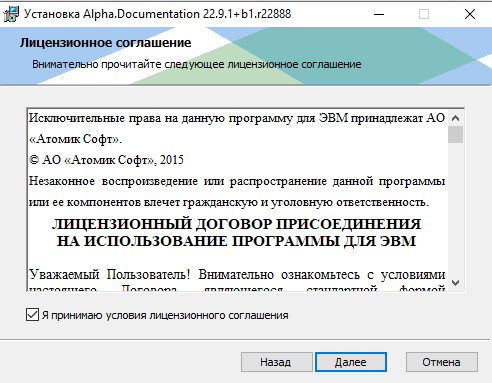Click the line или ее компонентов влечет
Image resolution: width=492 pixels, height=383 pixels.
(x=229, y=202)
